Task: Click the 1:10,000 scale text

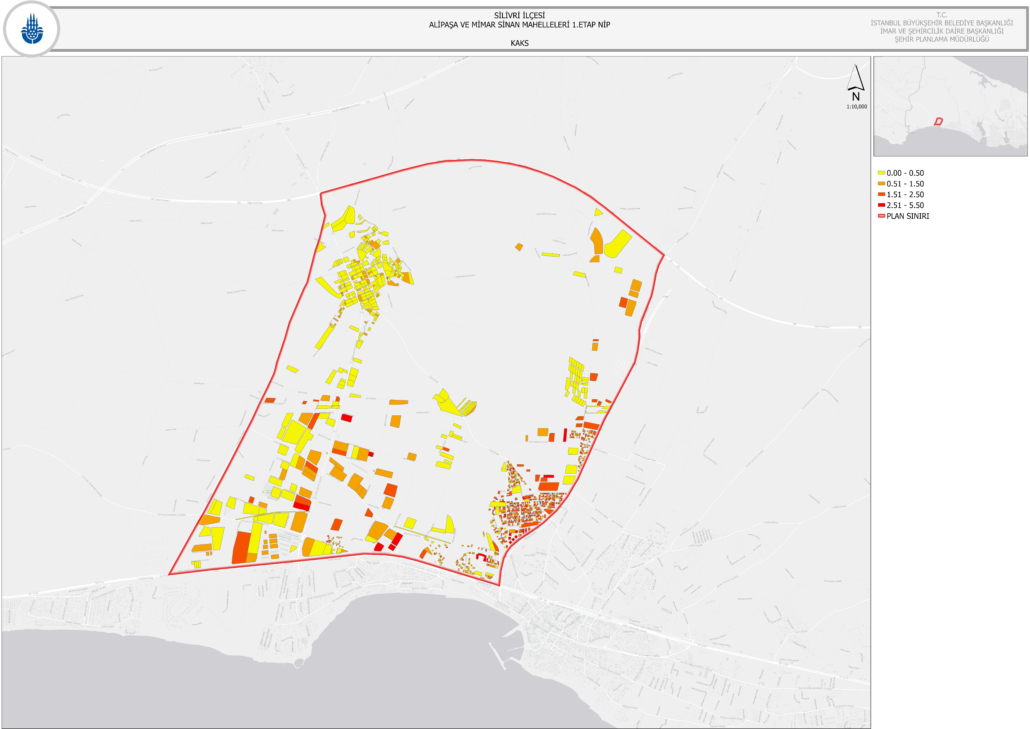Action: 856,106
